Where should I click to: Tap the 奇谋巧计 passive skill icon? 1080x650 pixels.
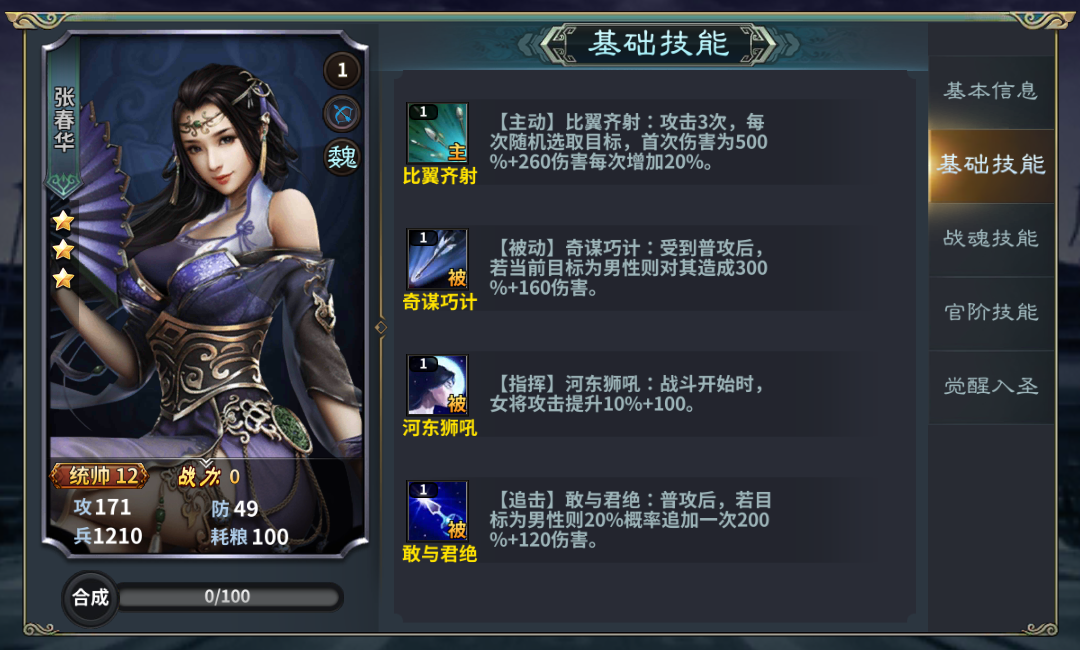pyautogui.click(x=437, y=259)
